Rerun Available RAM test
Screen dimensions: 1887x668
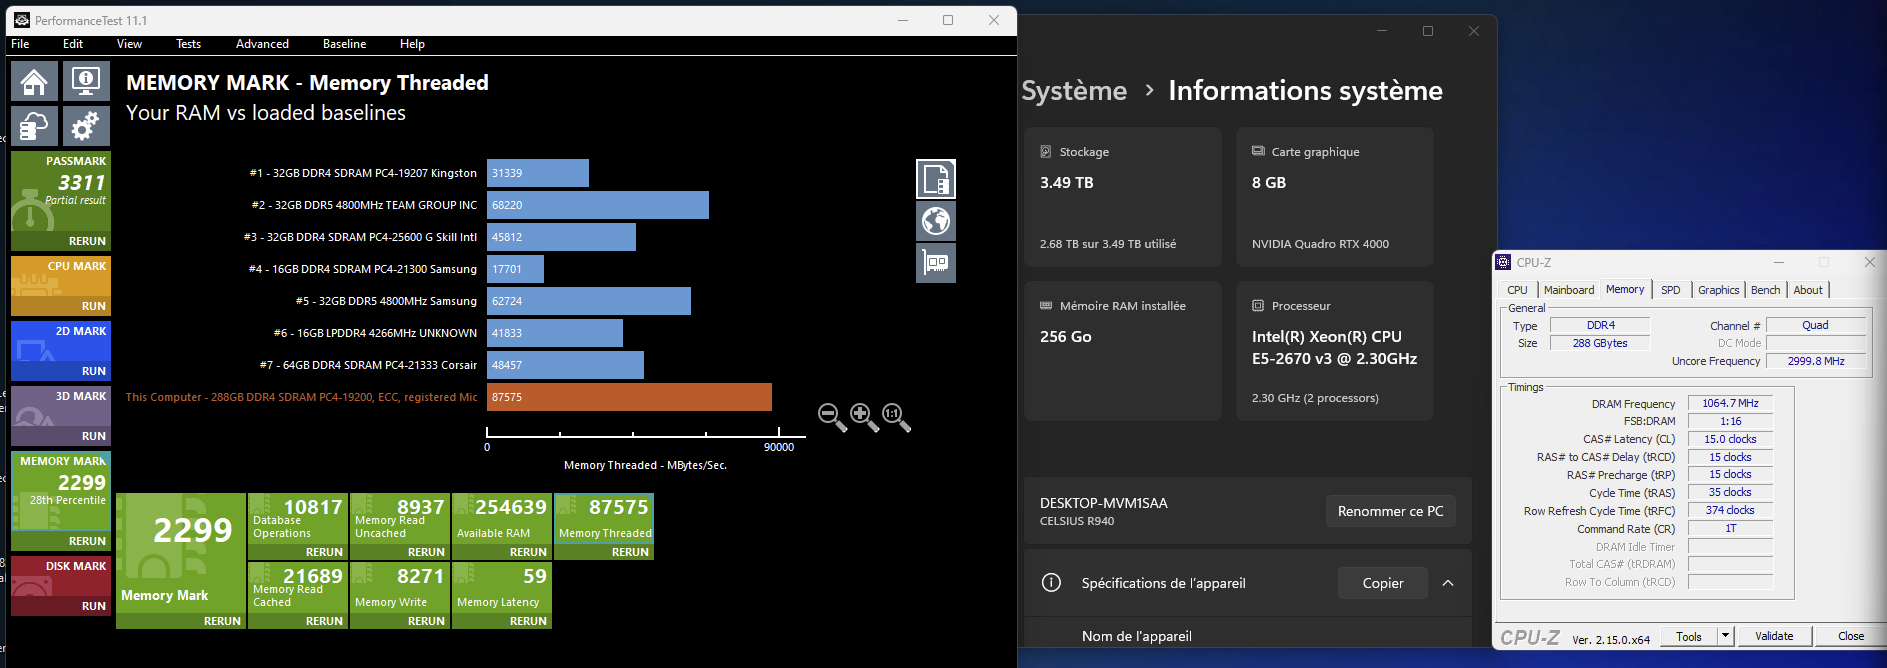(x=528, y=552)
